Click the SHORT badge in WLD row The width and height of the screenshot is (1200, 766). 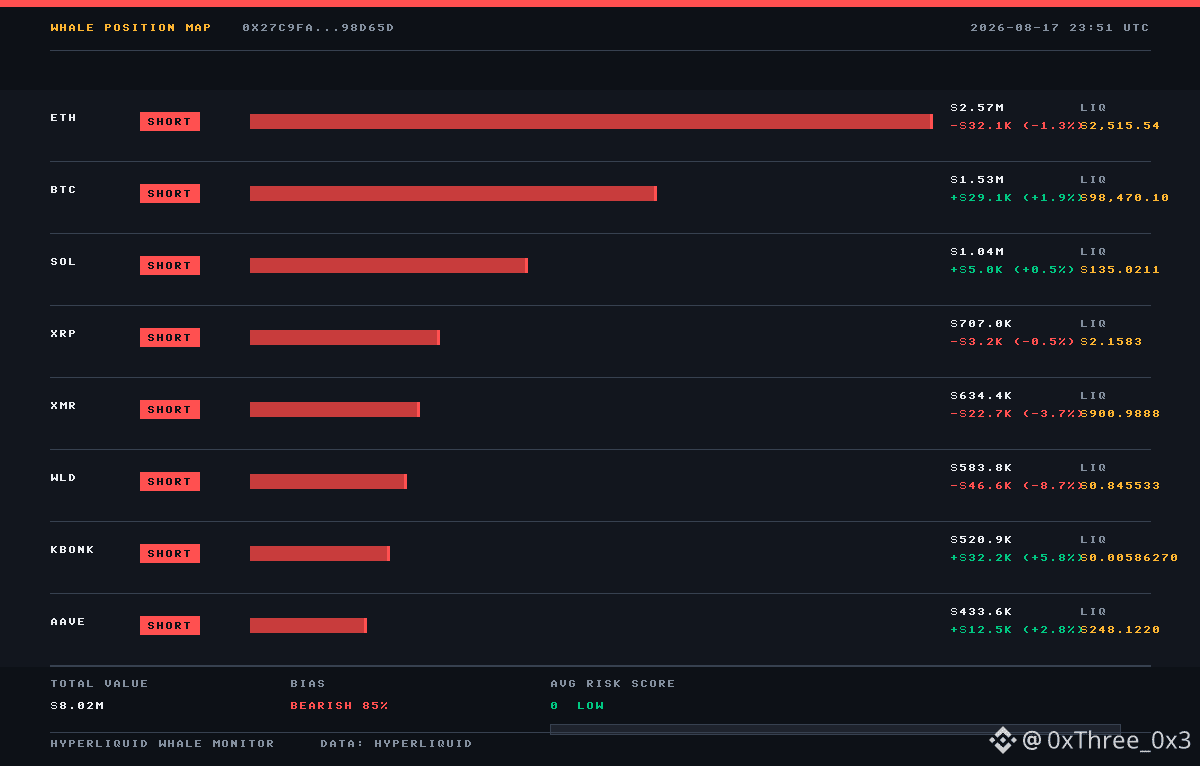click(x=170, y=482)
